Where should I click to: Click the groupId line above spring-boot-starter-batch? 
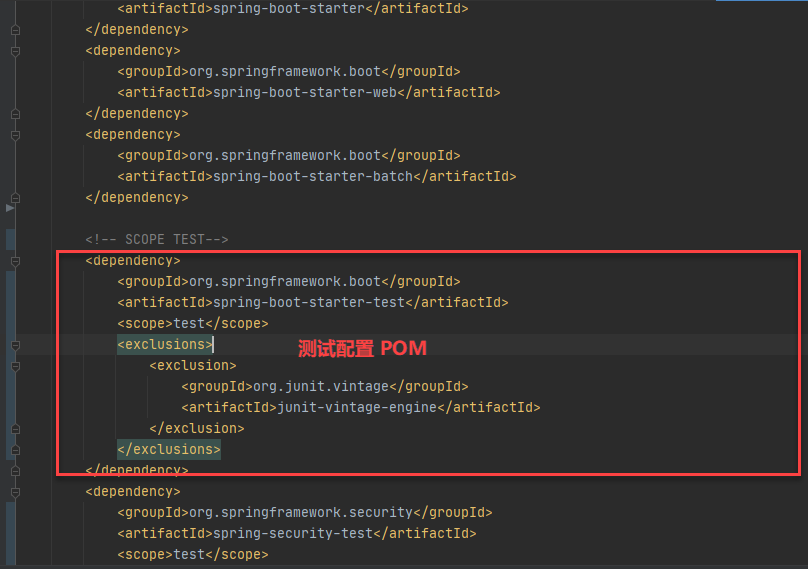(x=289, y=155)
